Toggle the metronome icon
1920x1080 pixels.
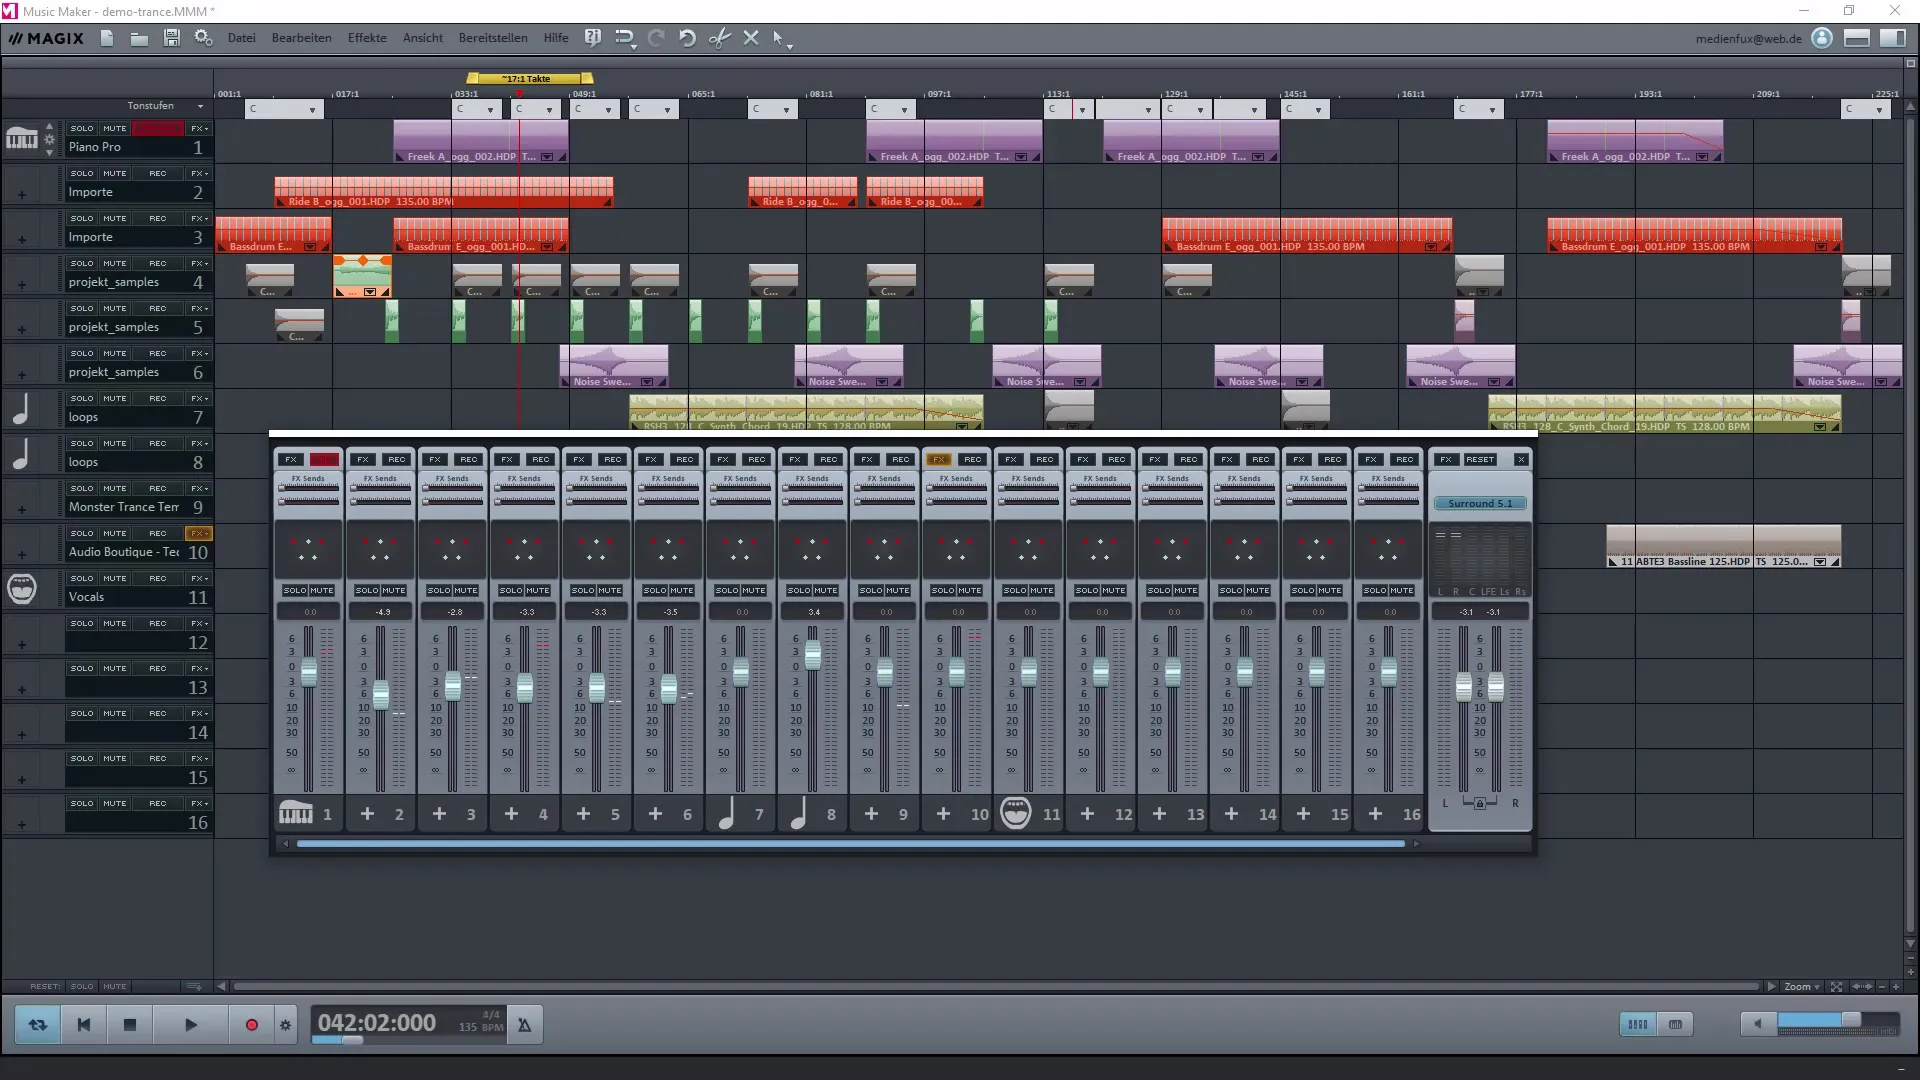pyautogui.click(x=524, y=1025)
